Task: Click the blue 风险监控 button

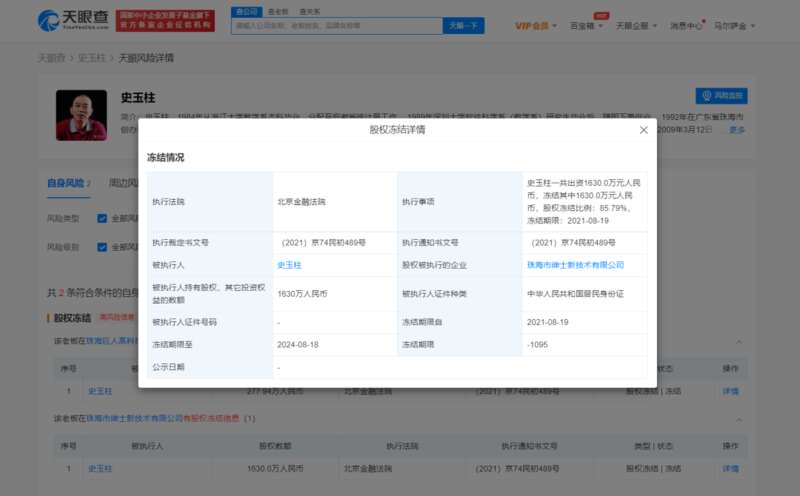Action: [721, 96]
